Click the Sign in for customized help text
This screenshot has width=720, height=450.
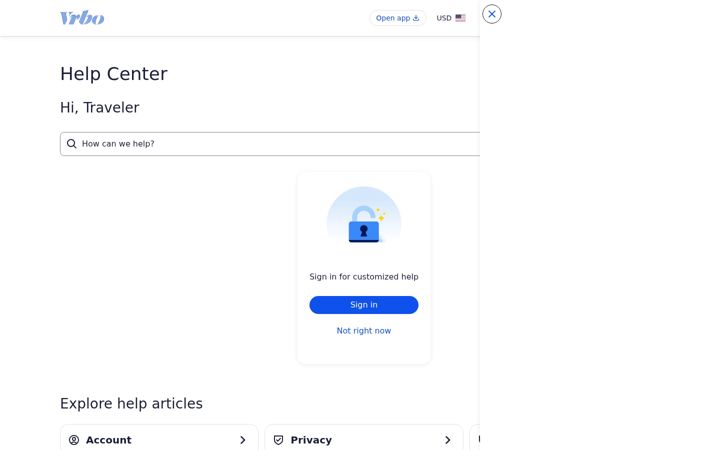[364, 277]
